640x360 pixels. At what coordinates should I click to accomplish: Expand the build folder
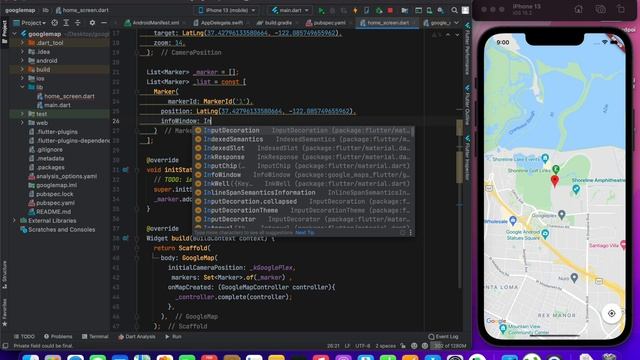coord(22,69)
